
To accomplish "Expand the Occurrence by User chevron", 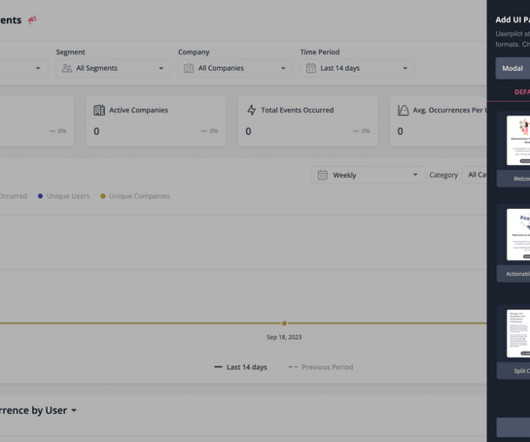I will (x=74, y=411).
